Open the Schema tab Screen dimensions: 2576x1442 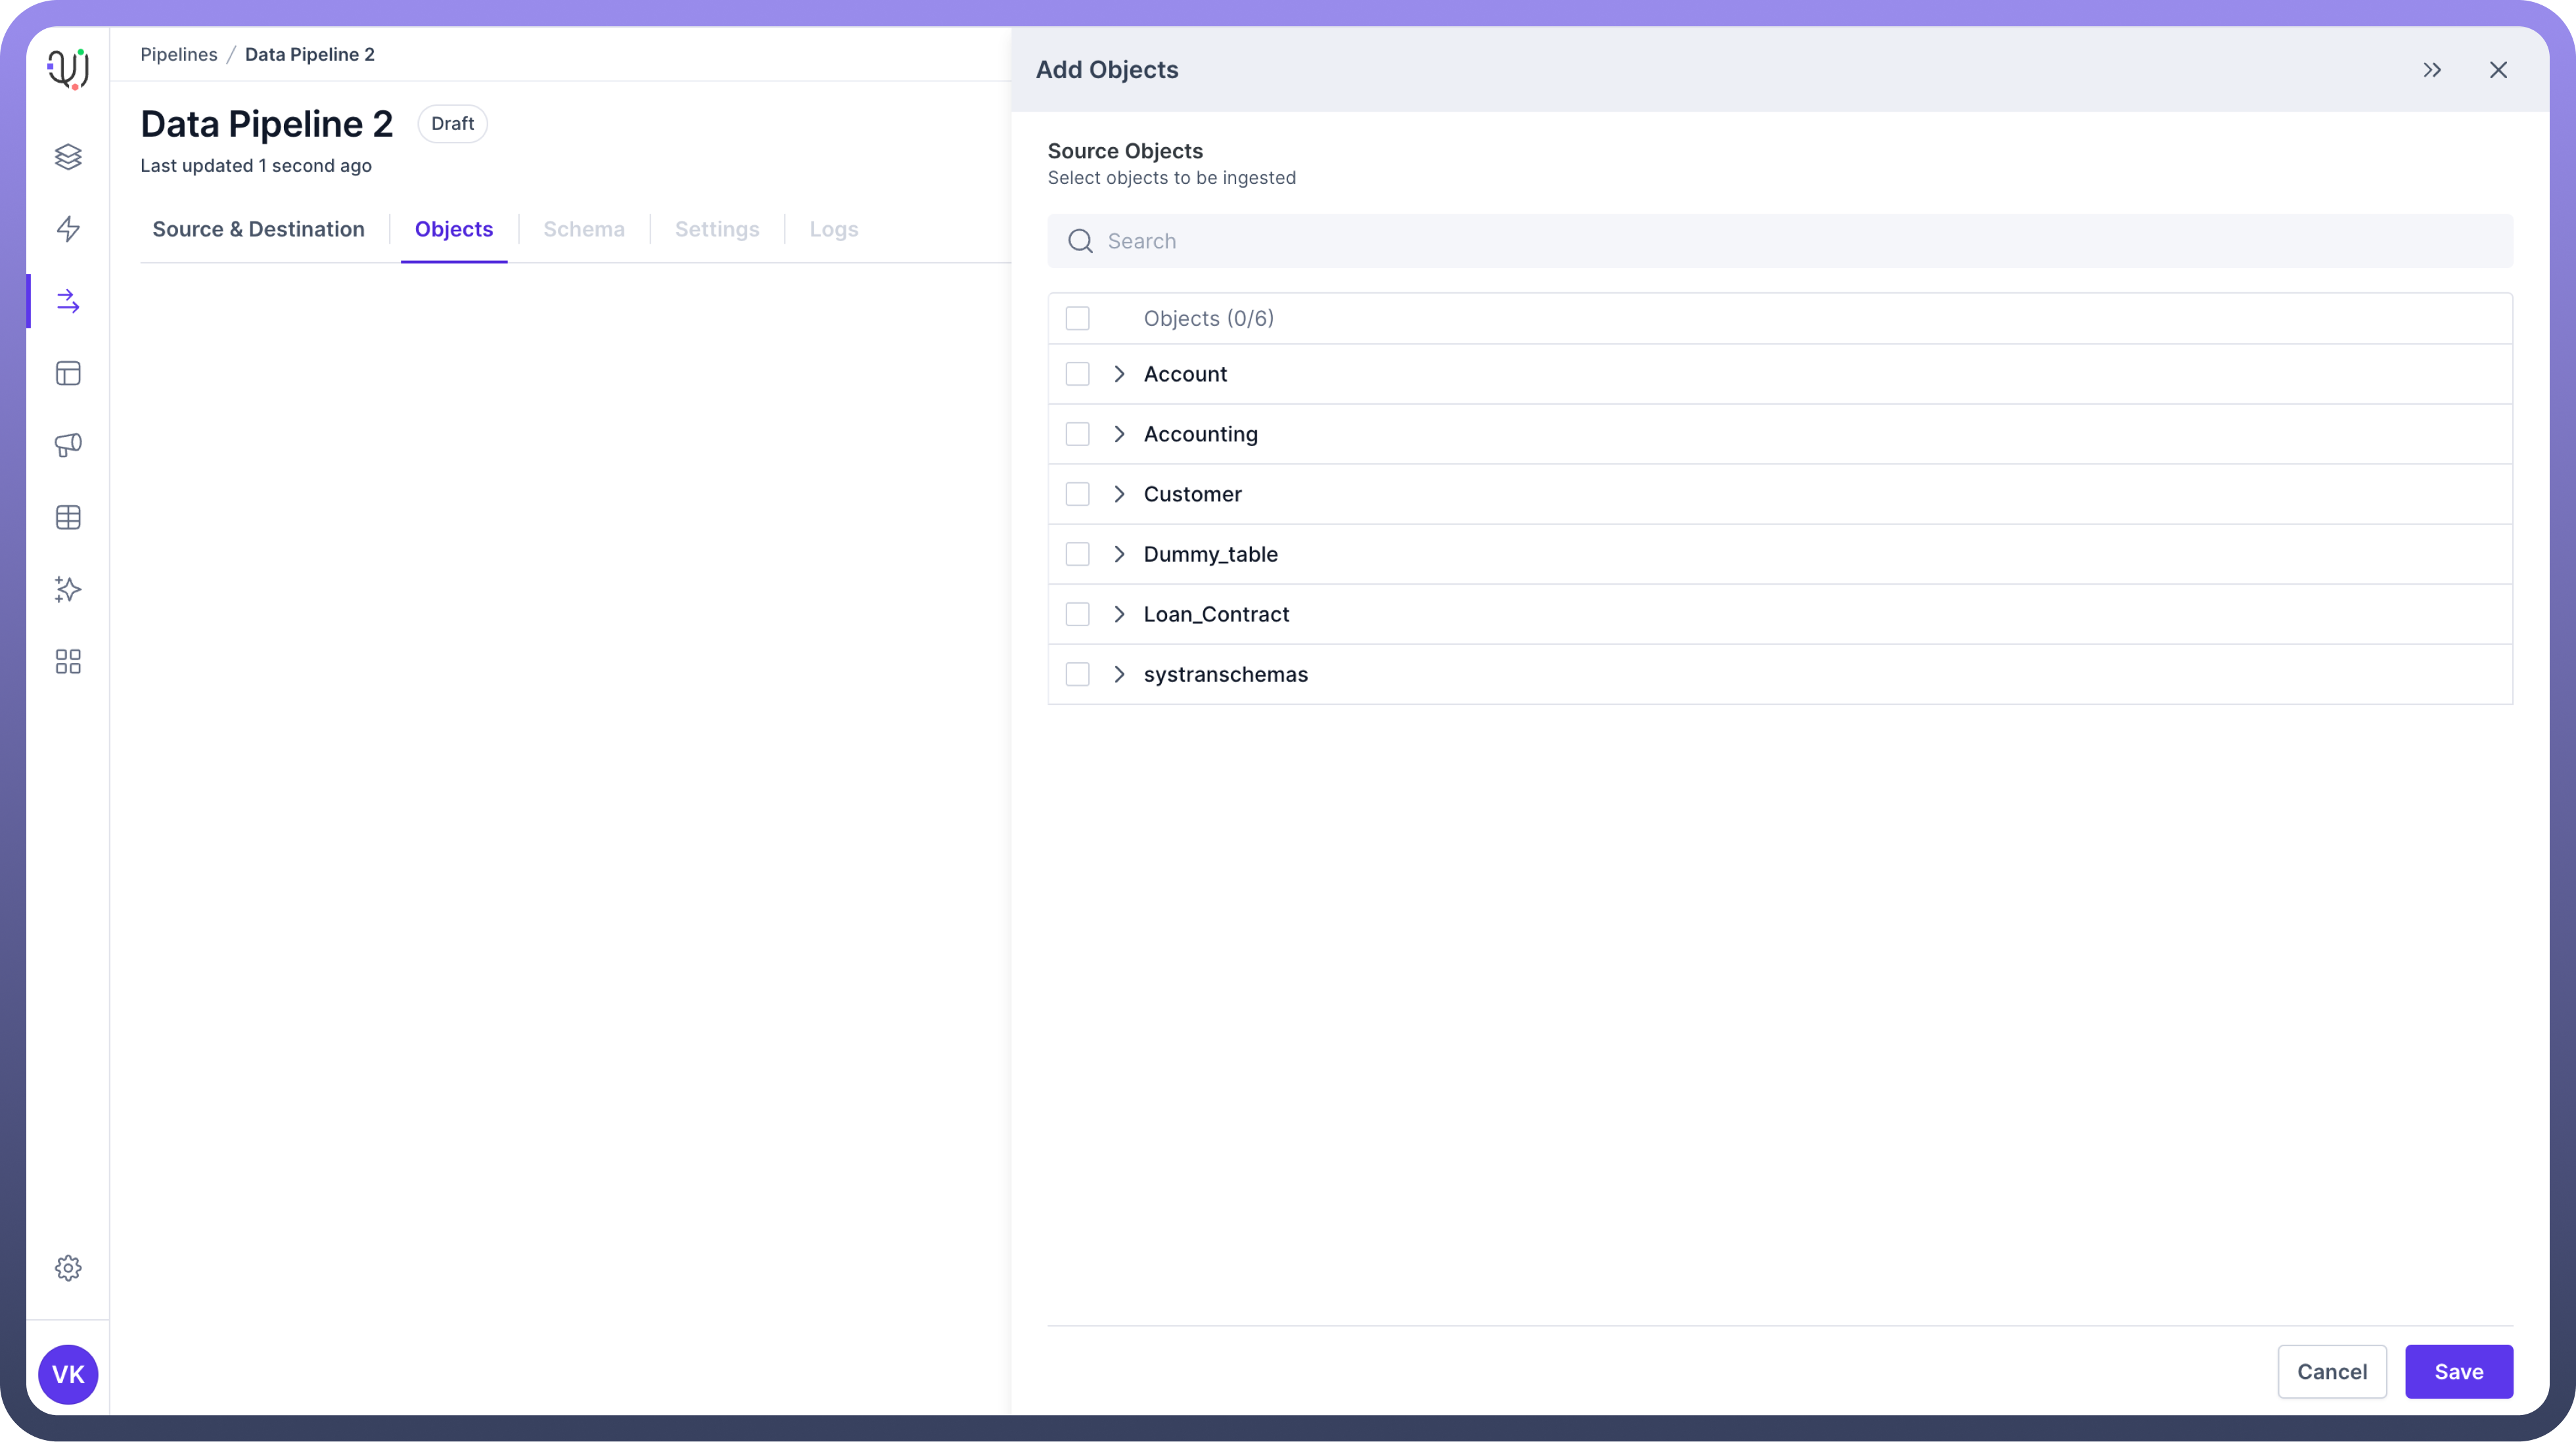click(584, 229)
